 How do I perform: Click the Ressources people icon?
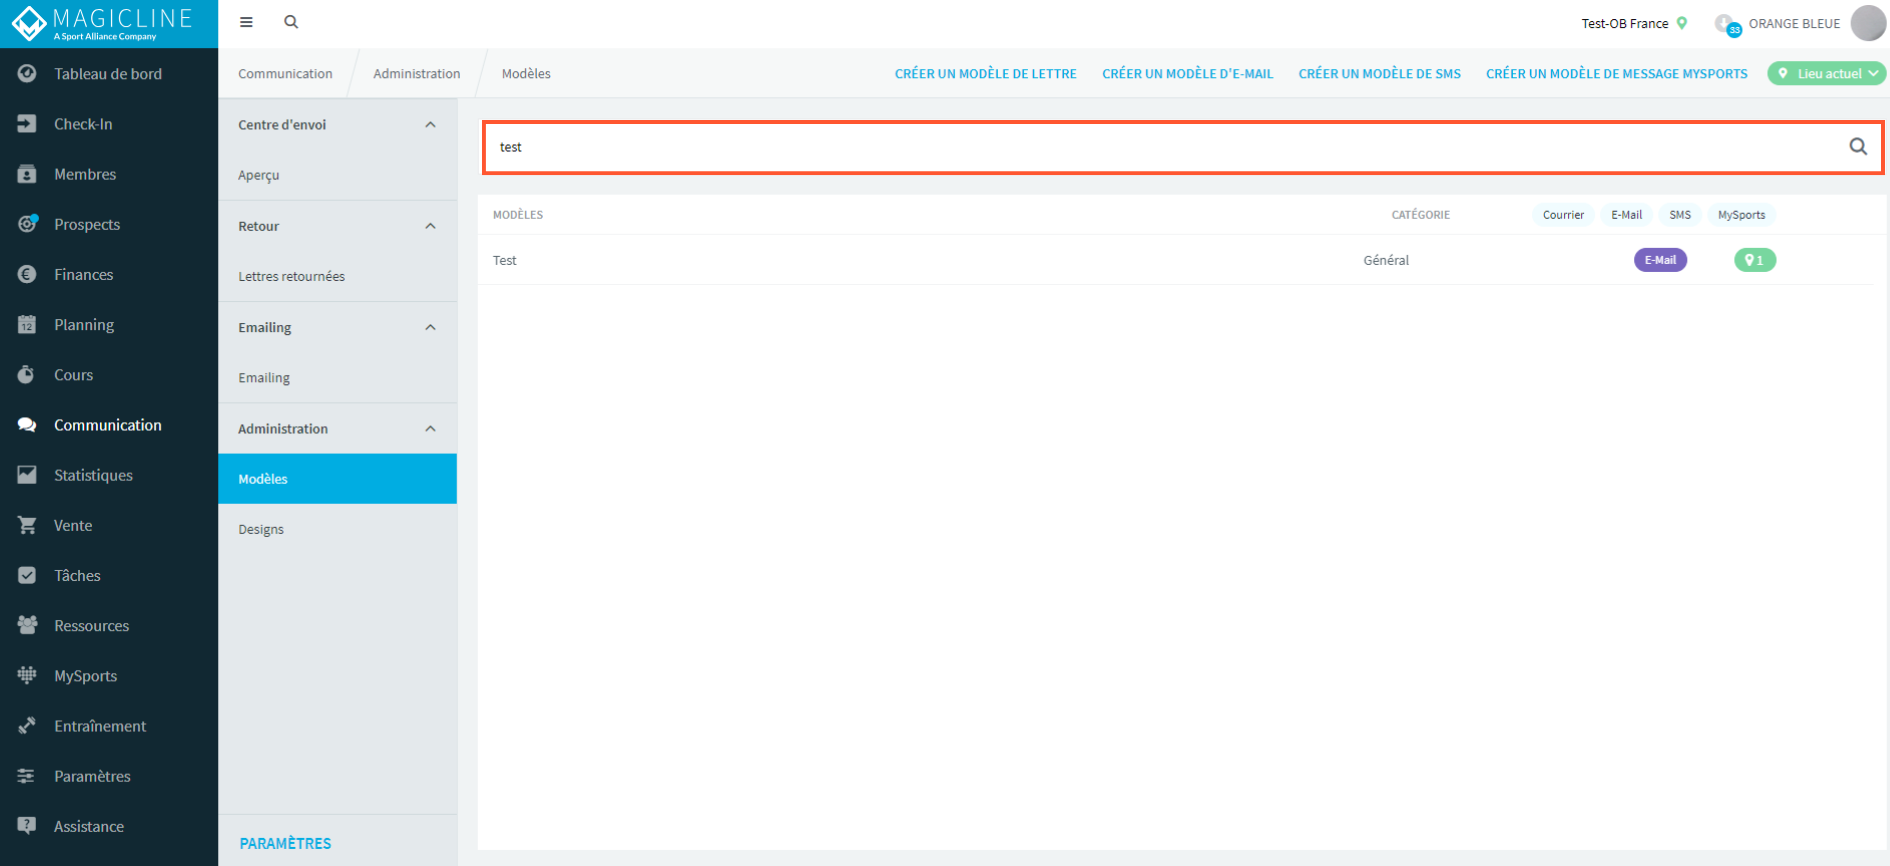pyautogui.click(x=27, y=625)
